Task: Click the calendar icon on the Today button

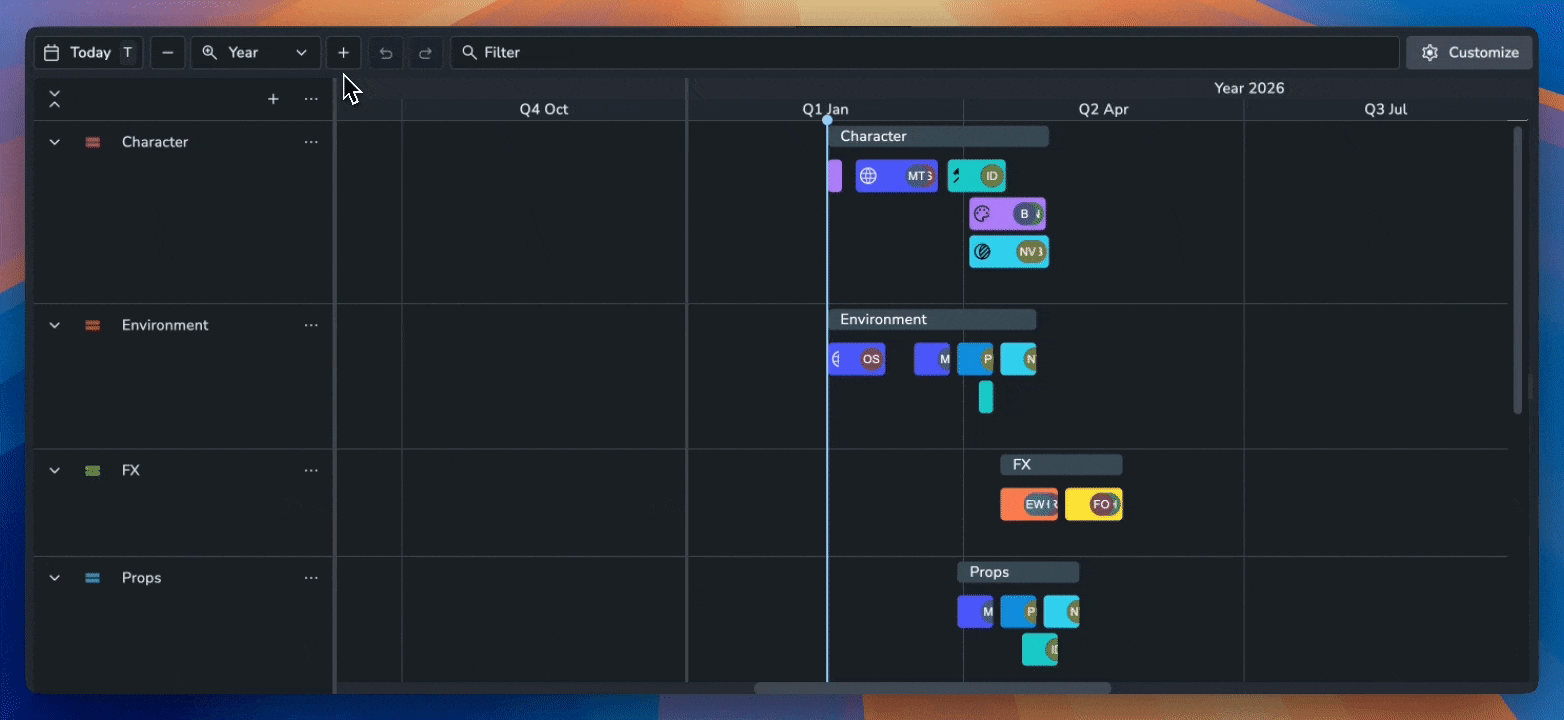Action: pos(50,52)
